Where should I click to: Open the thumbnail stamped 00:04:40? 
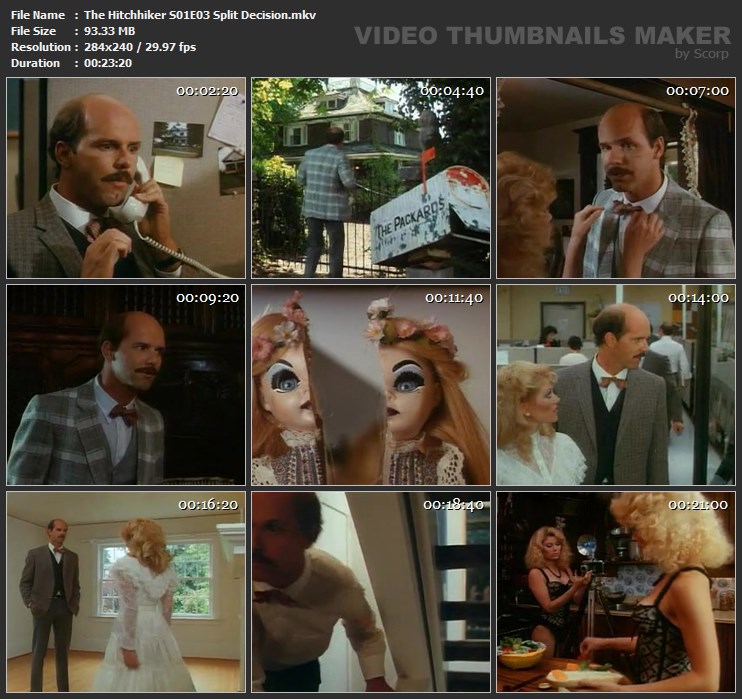tap(371, 178)
